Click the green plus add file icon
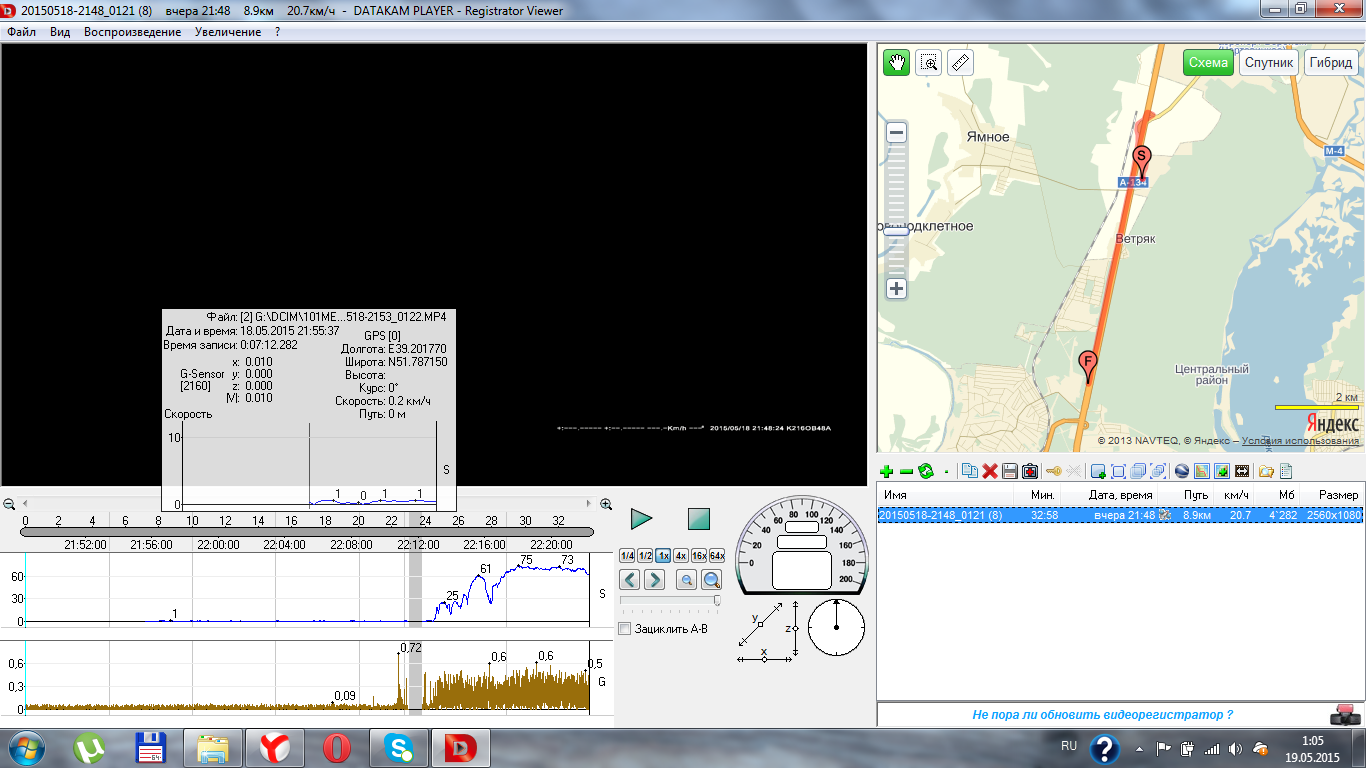This screenshot has height=768, width=1366. 886,471
